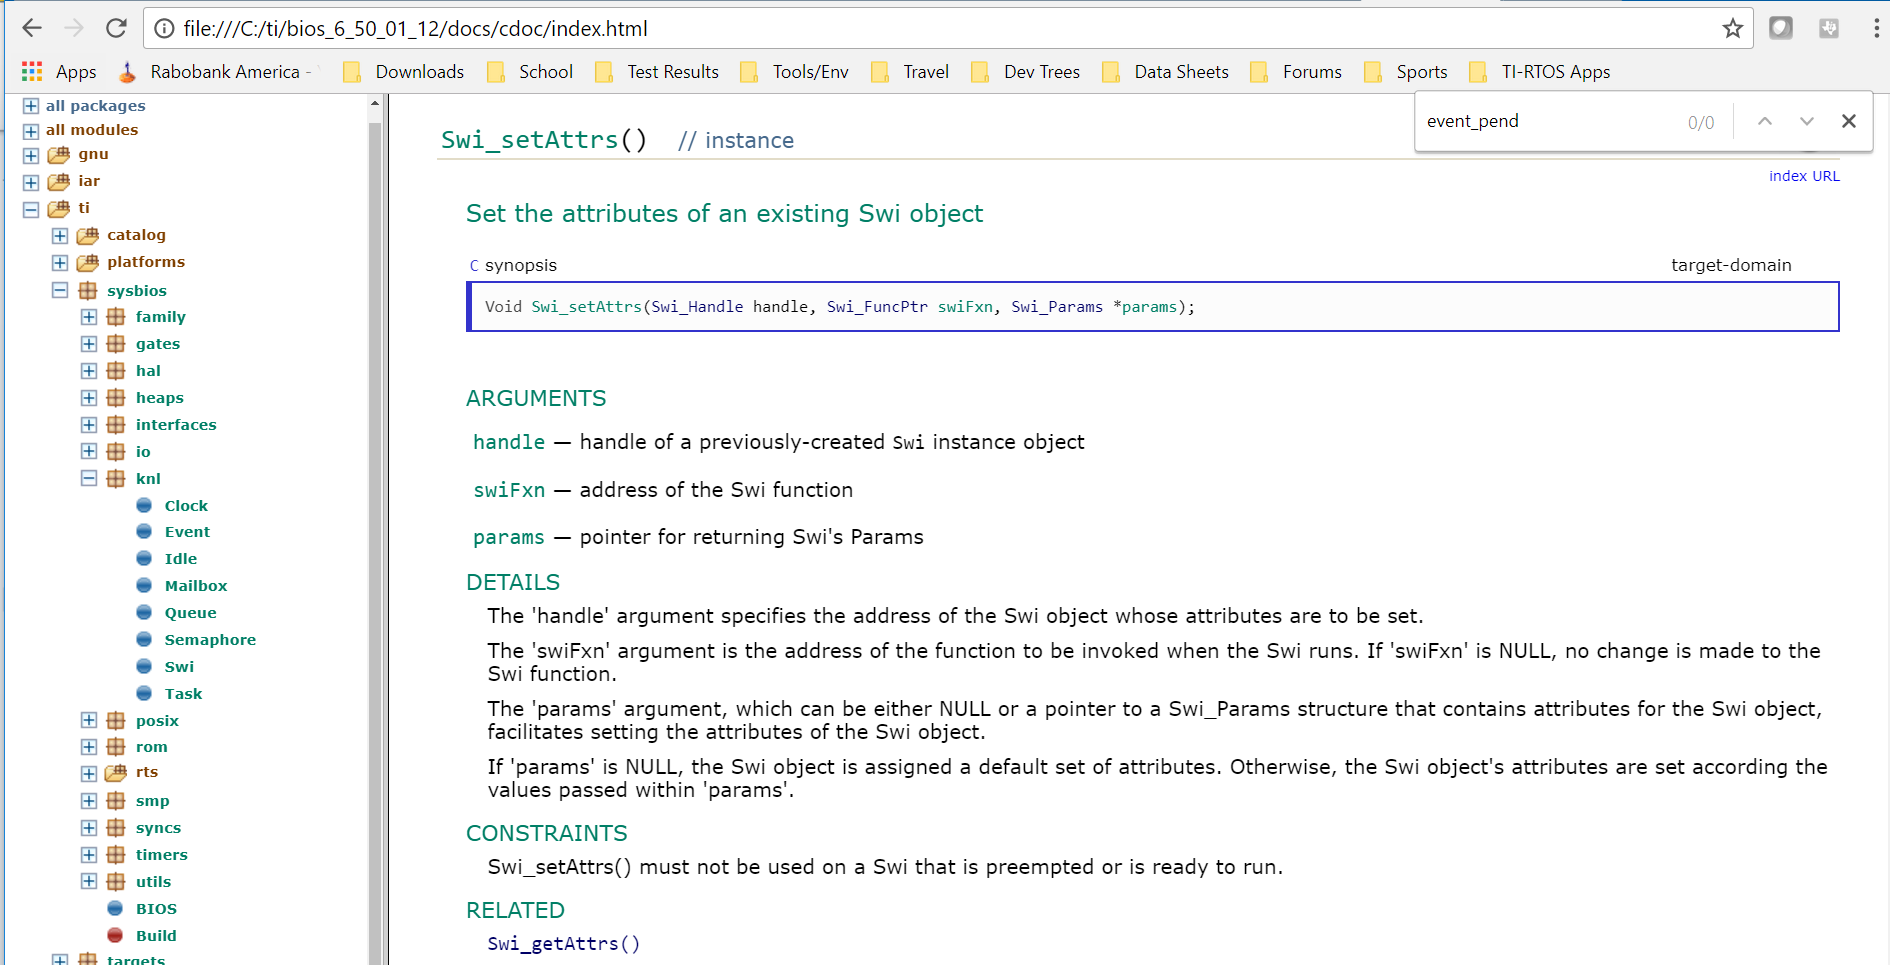
Task: Open the Test Results bookmark folder
Action: [657, 72]
